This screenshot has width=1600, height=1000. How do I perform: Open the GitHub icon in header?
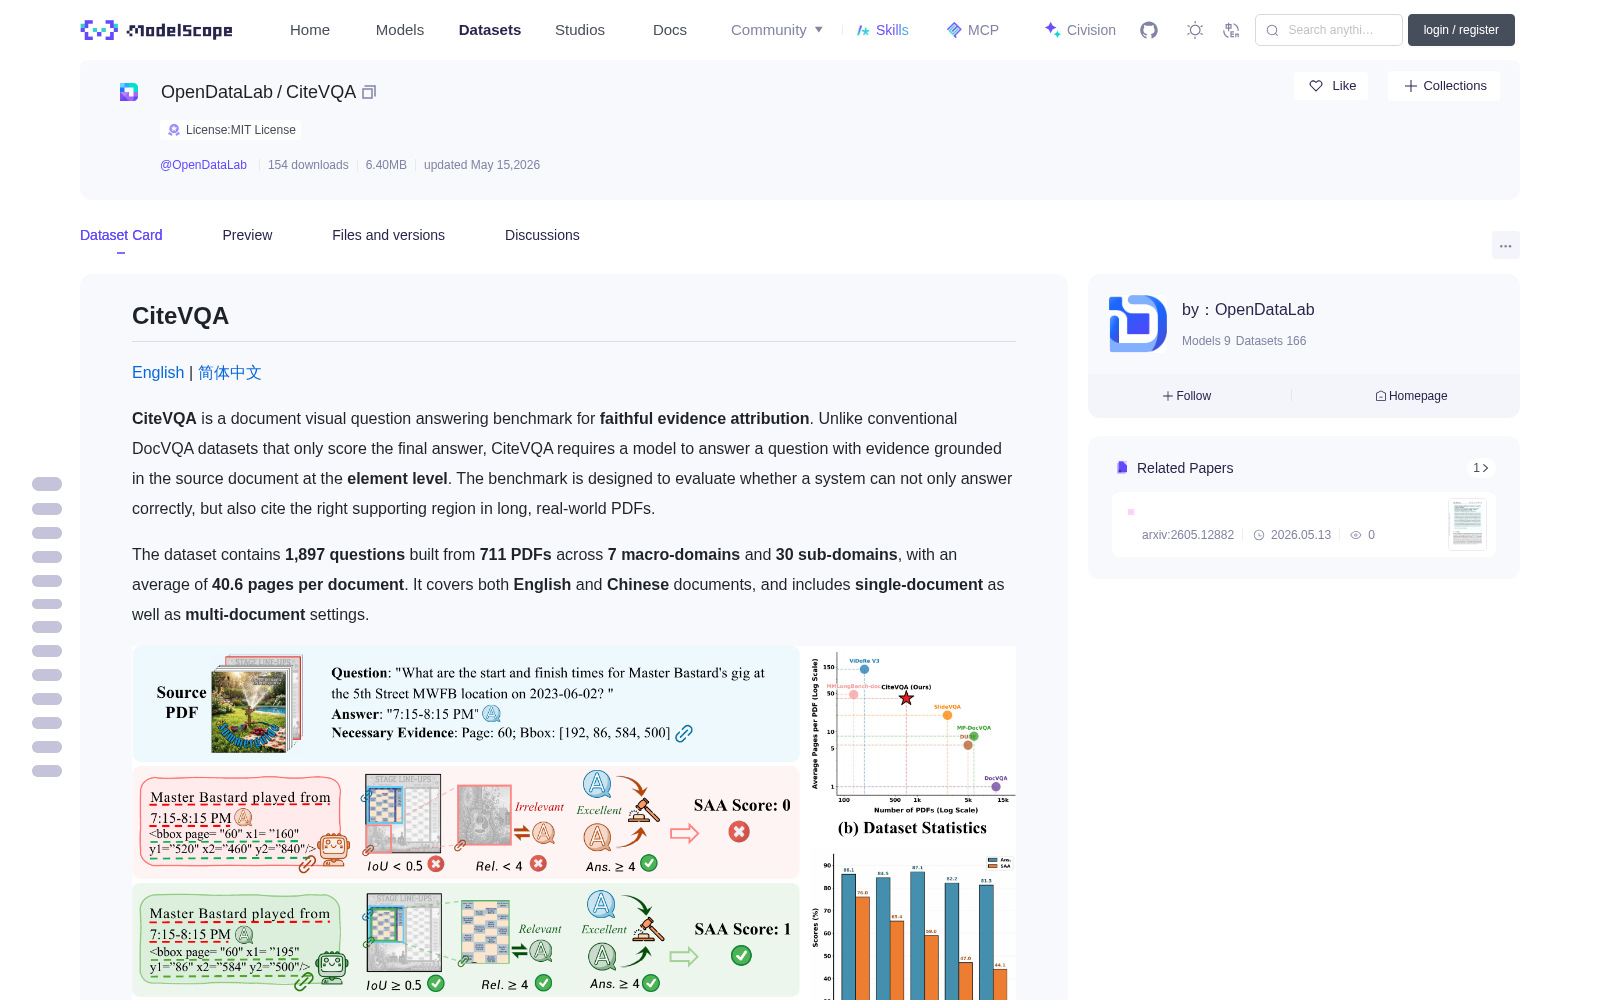tap(1149, 30)
